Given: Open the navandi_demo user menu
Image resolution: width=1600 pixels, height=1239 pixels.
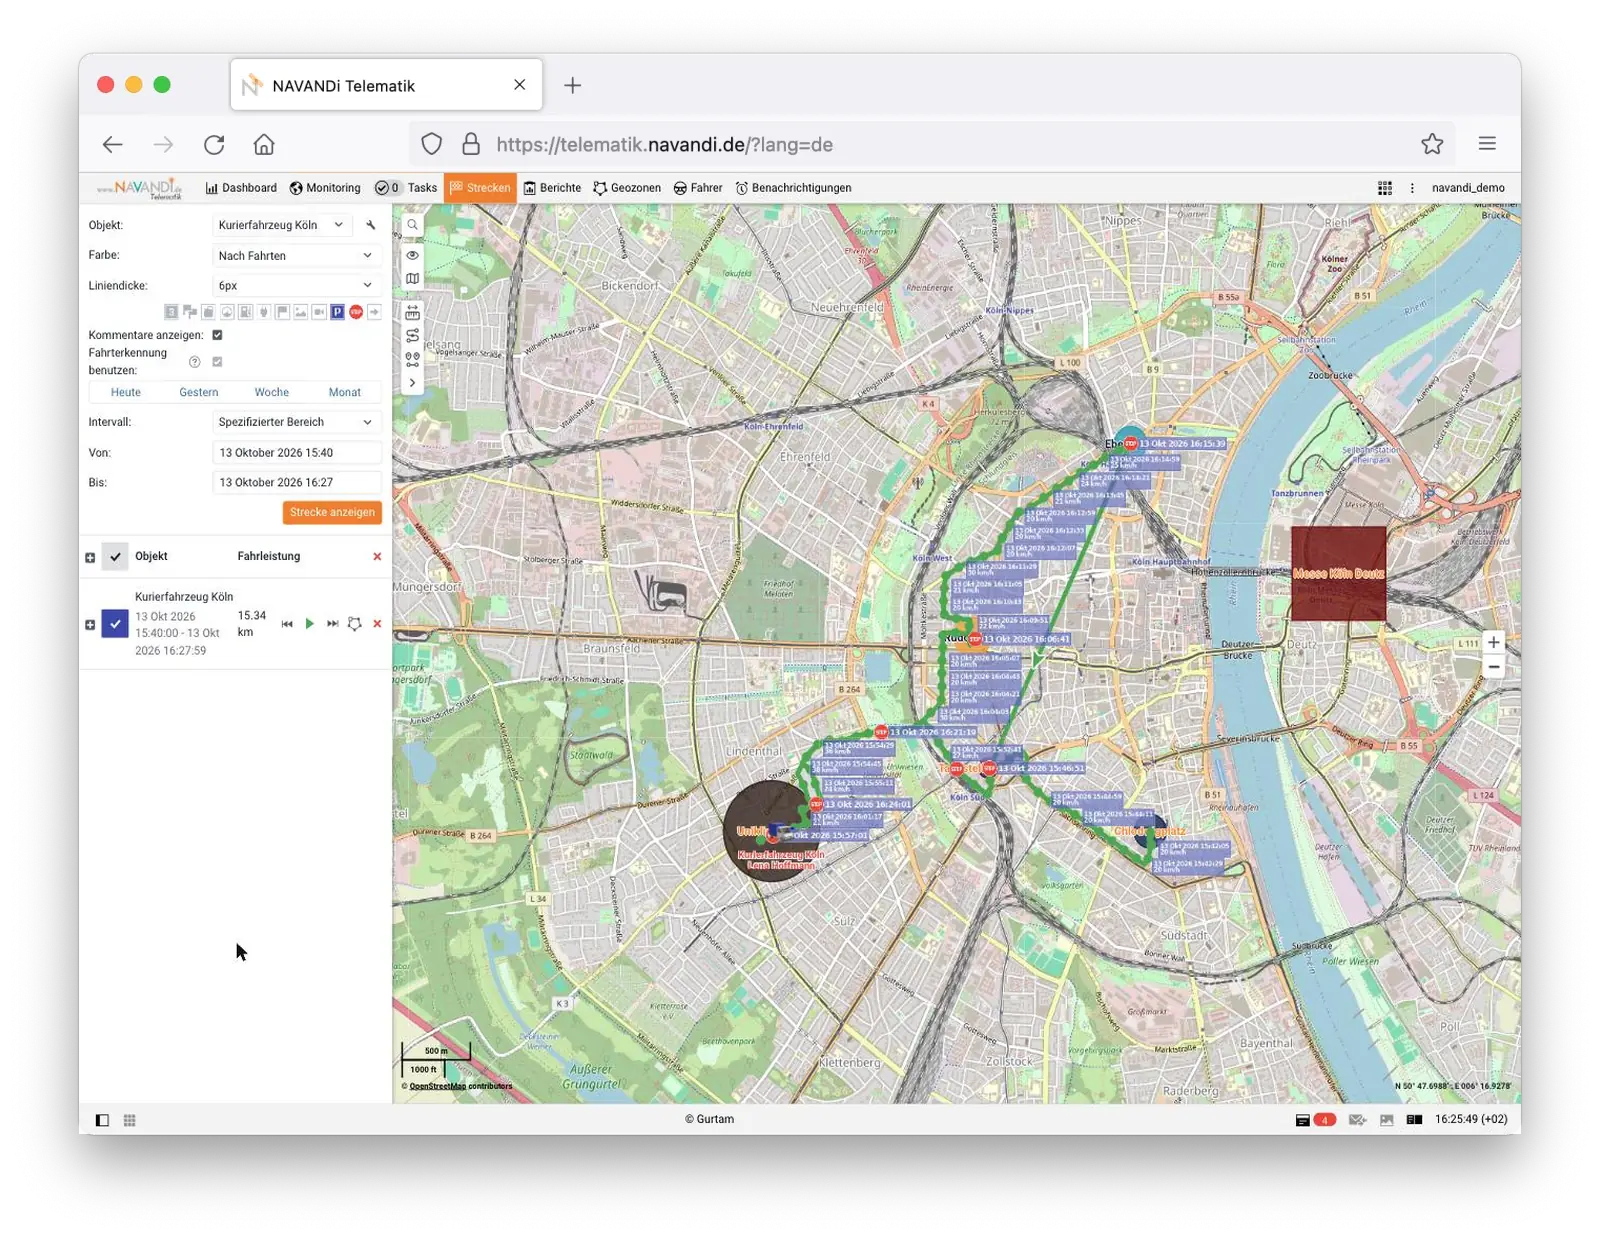Looking at the screenshot, I should pos(1468,188).
